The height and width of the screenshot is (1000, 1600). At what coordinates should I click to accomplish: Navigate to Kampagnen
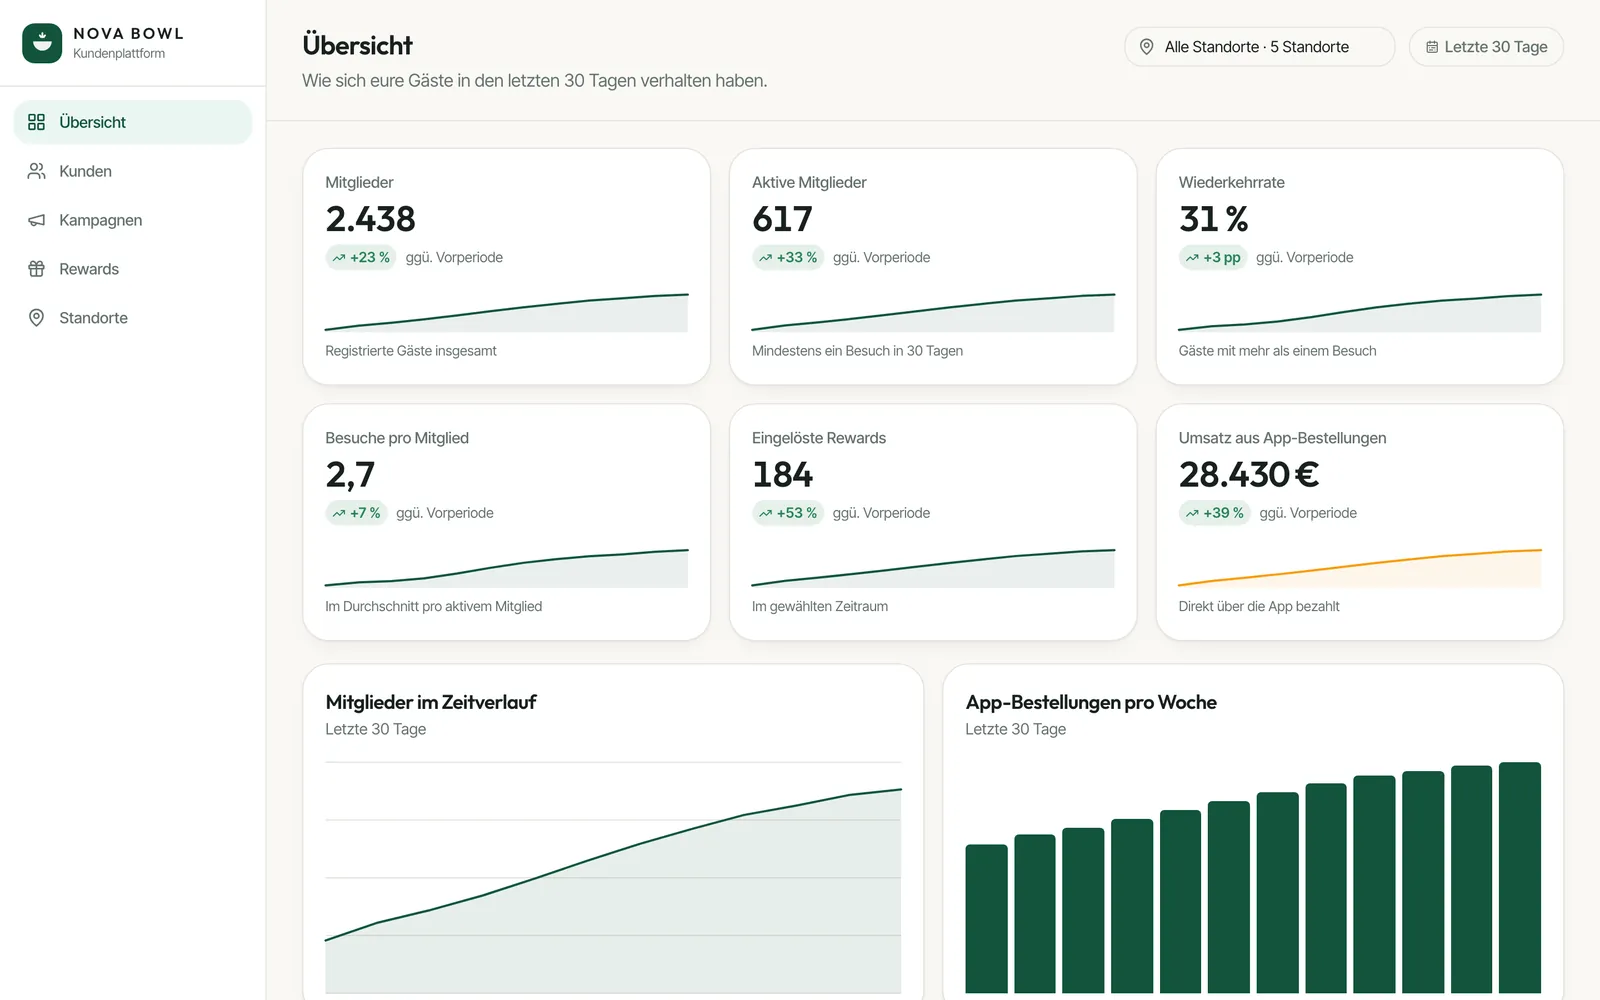click(x=133, y=220)
